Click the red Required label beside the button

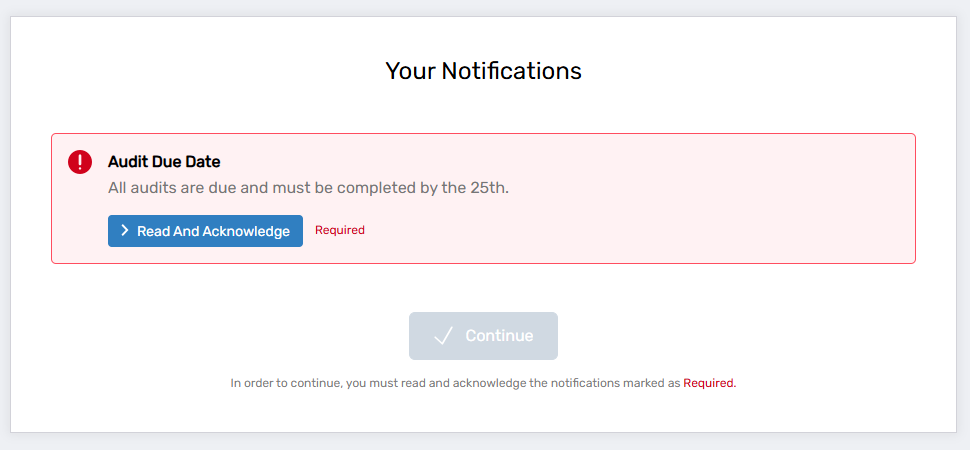coord(340,230)
